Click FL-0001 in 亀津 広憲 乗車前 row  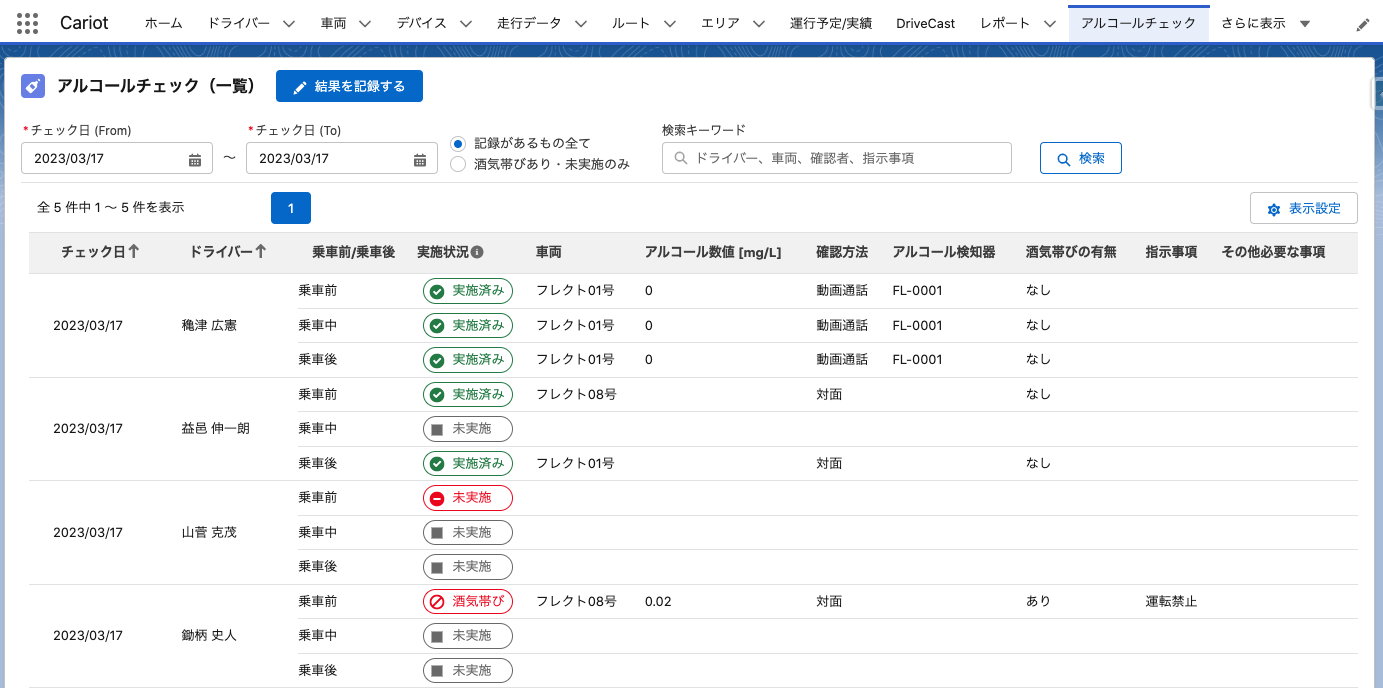pyautogui.click(x=918, y=291)
